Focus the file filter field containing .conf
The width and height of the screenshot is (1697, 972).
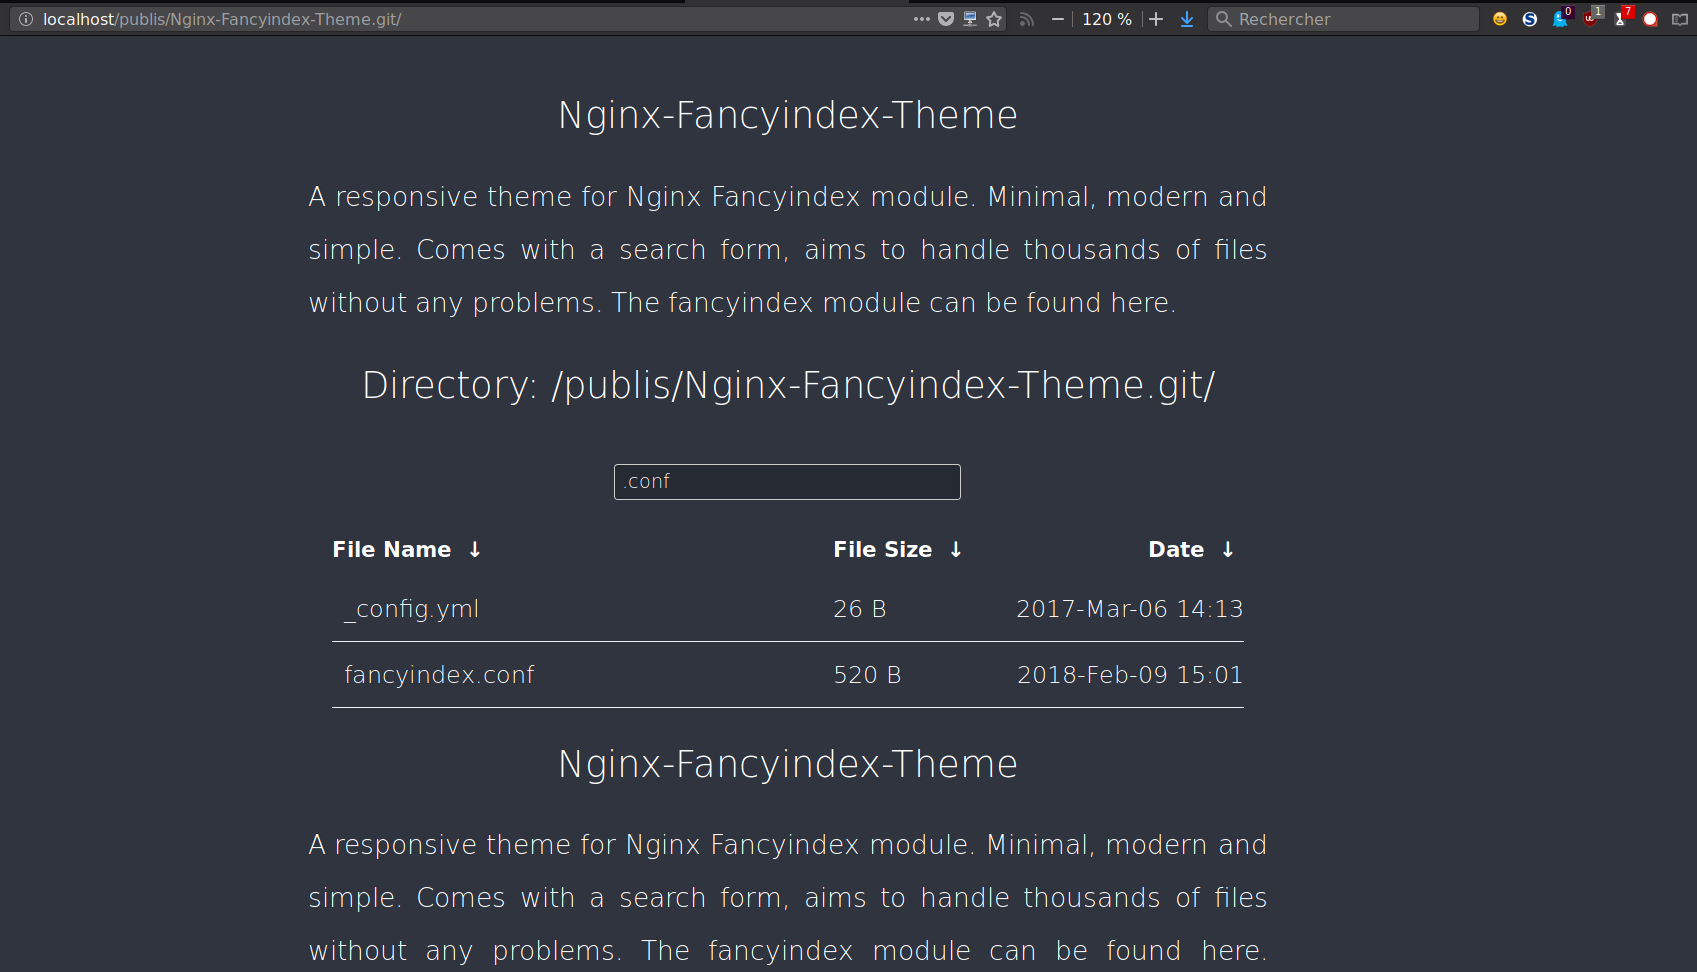point(787,482)
